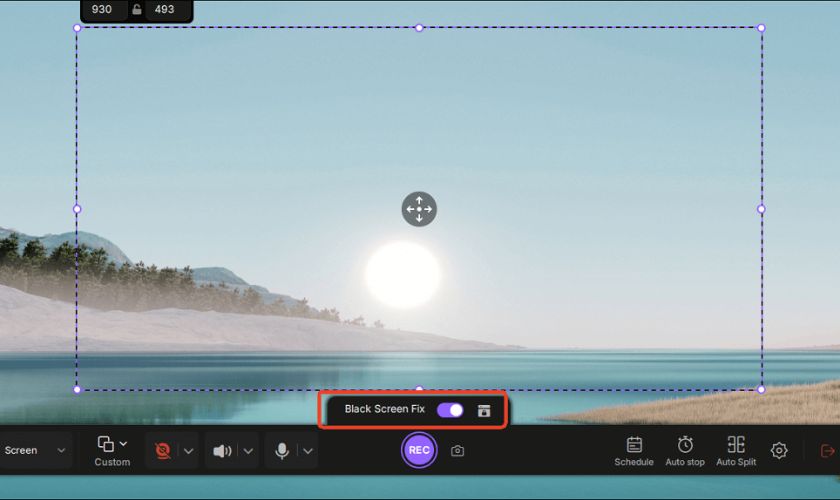The image size is (840, 500).
Task: Expand the webcam options chevron
Action: pyautogui.click(x=189, y=451)
